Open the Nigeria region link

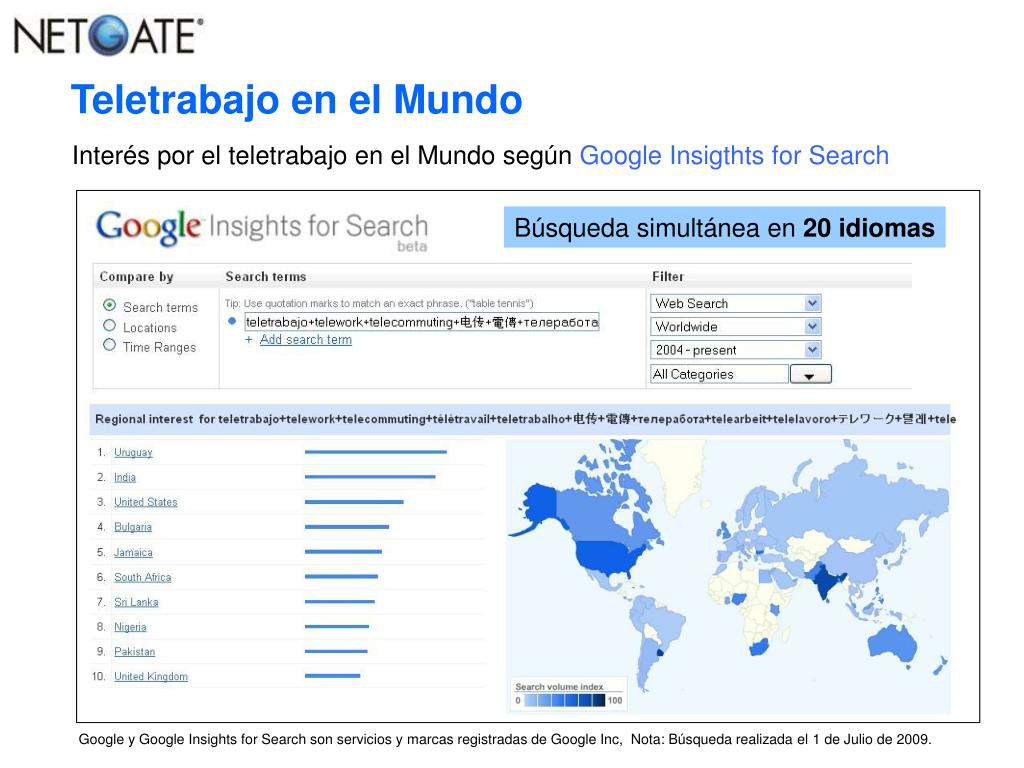[130, 627]
